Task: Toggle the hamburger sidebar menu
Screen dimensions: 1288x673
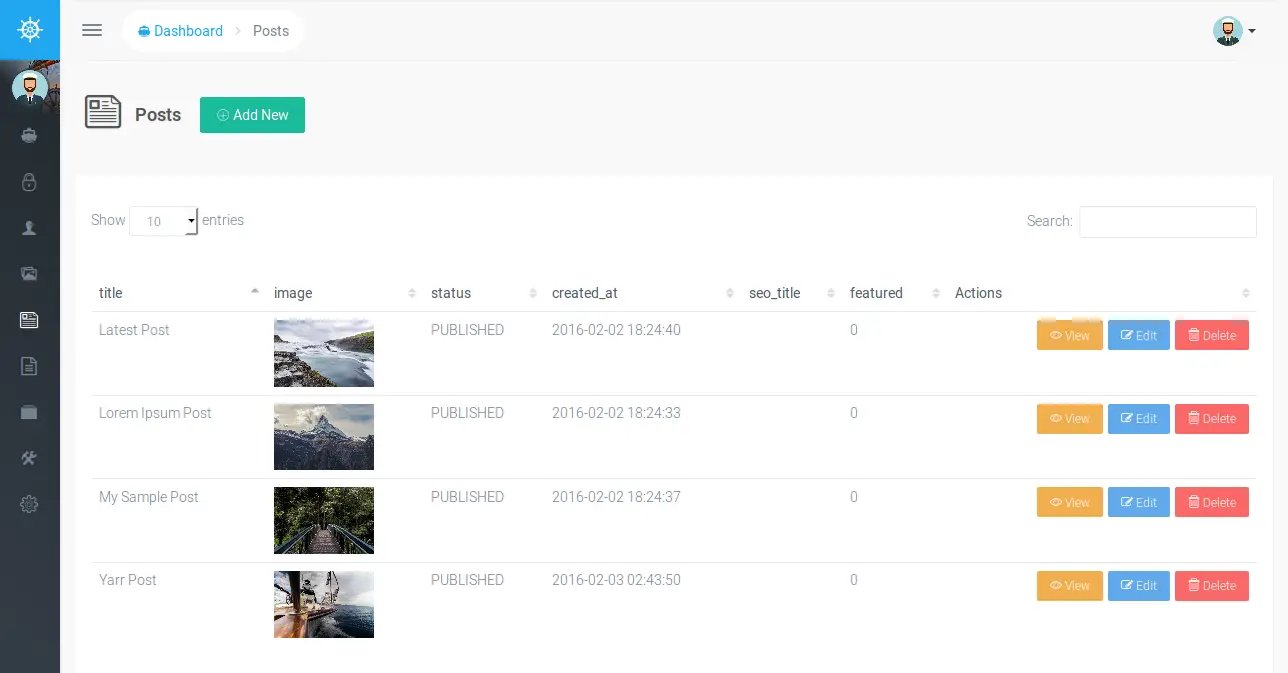Action: click(x=92, y=30)
